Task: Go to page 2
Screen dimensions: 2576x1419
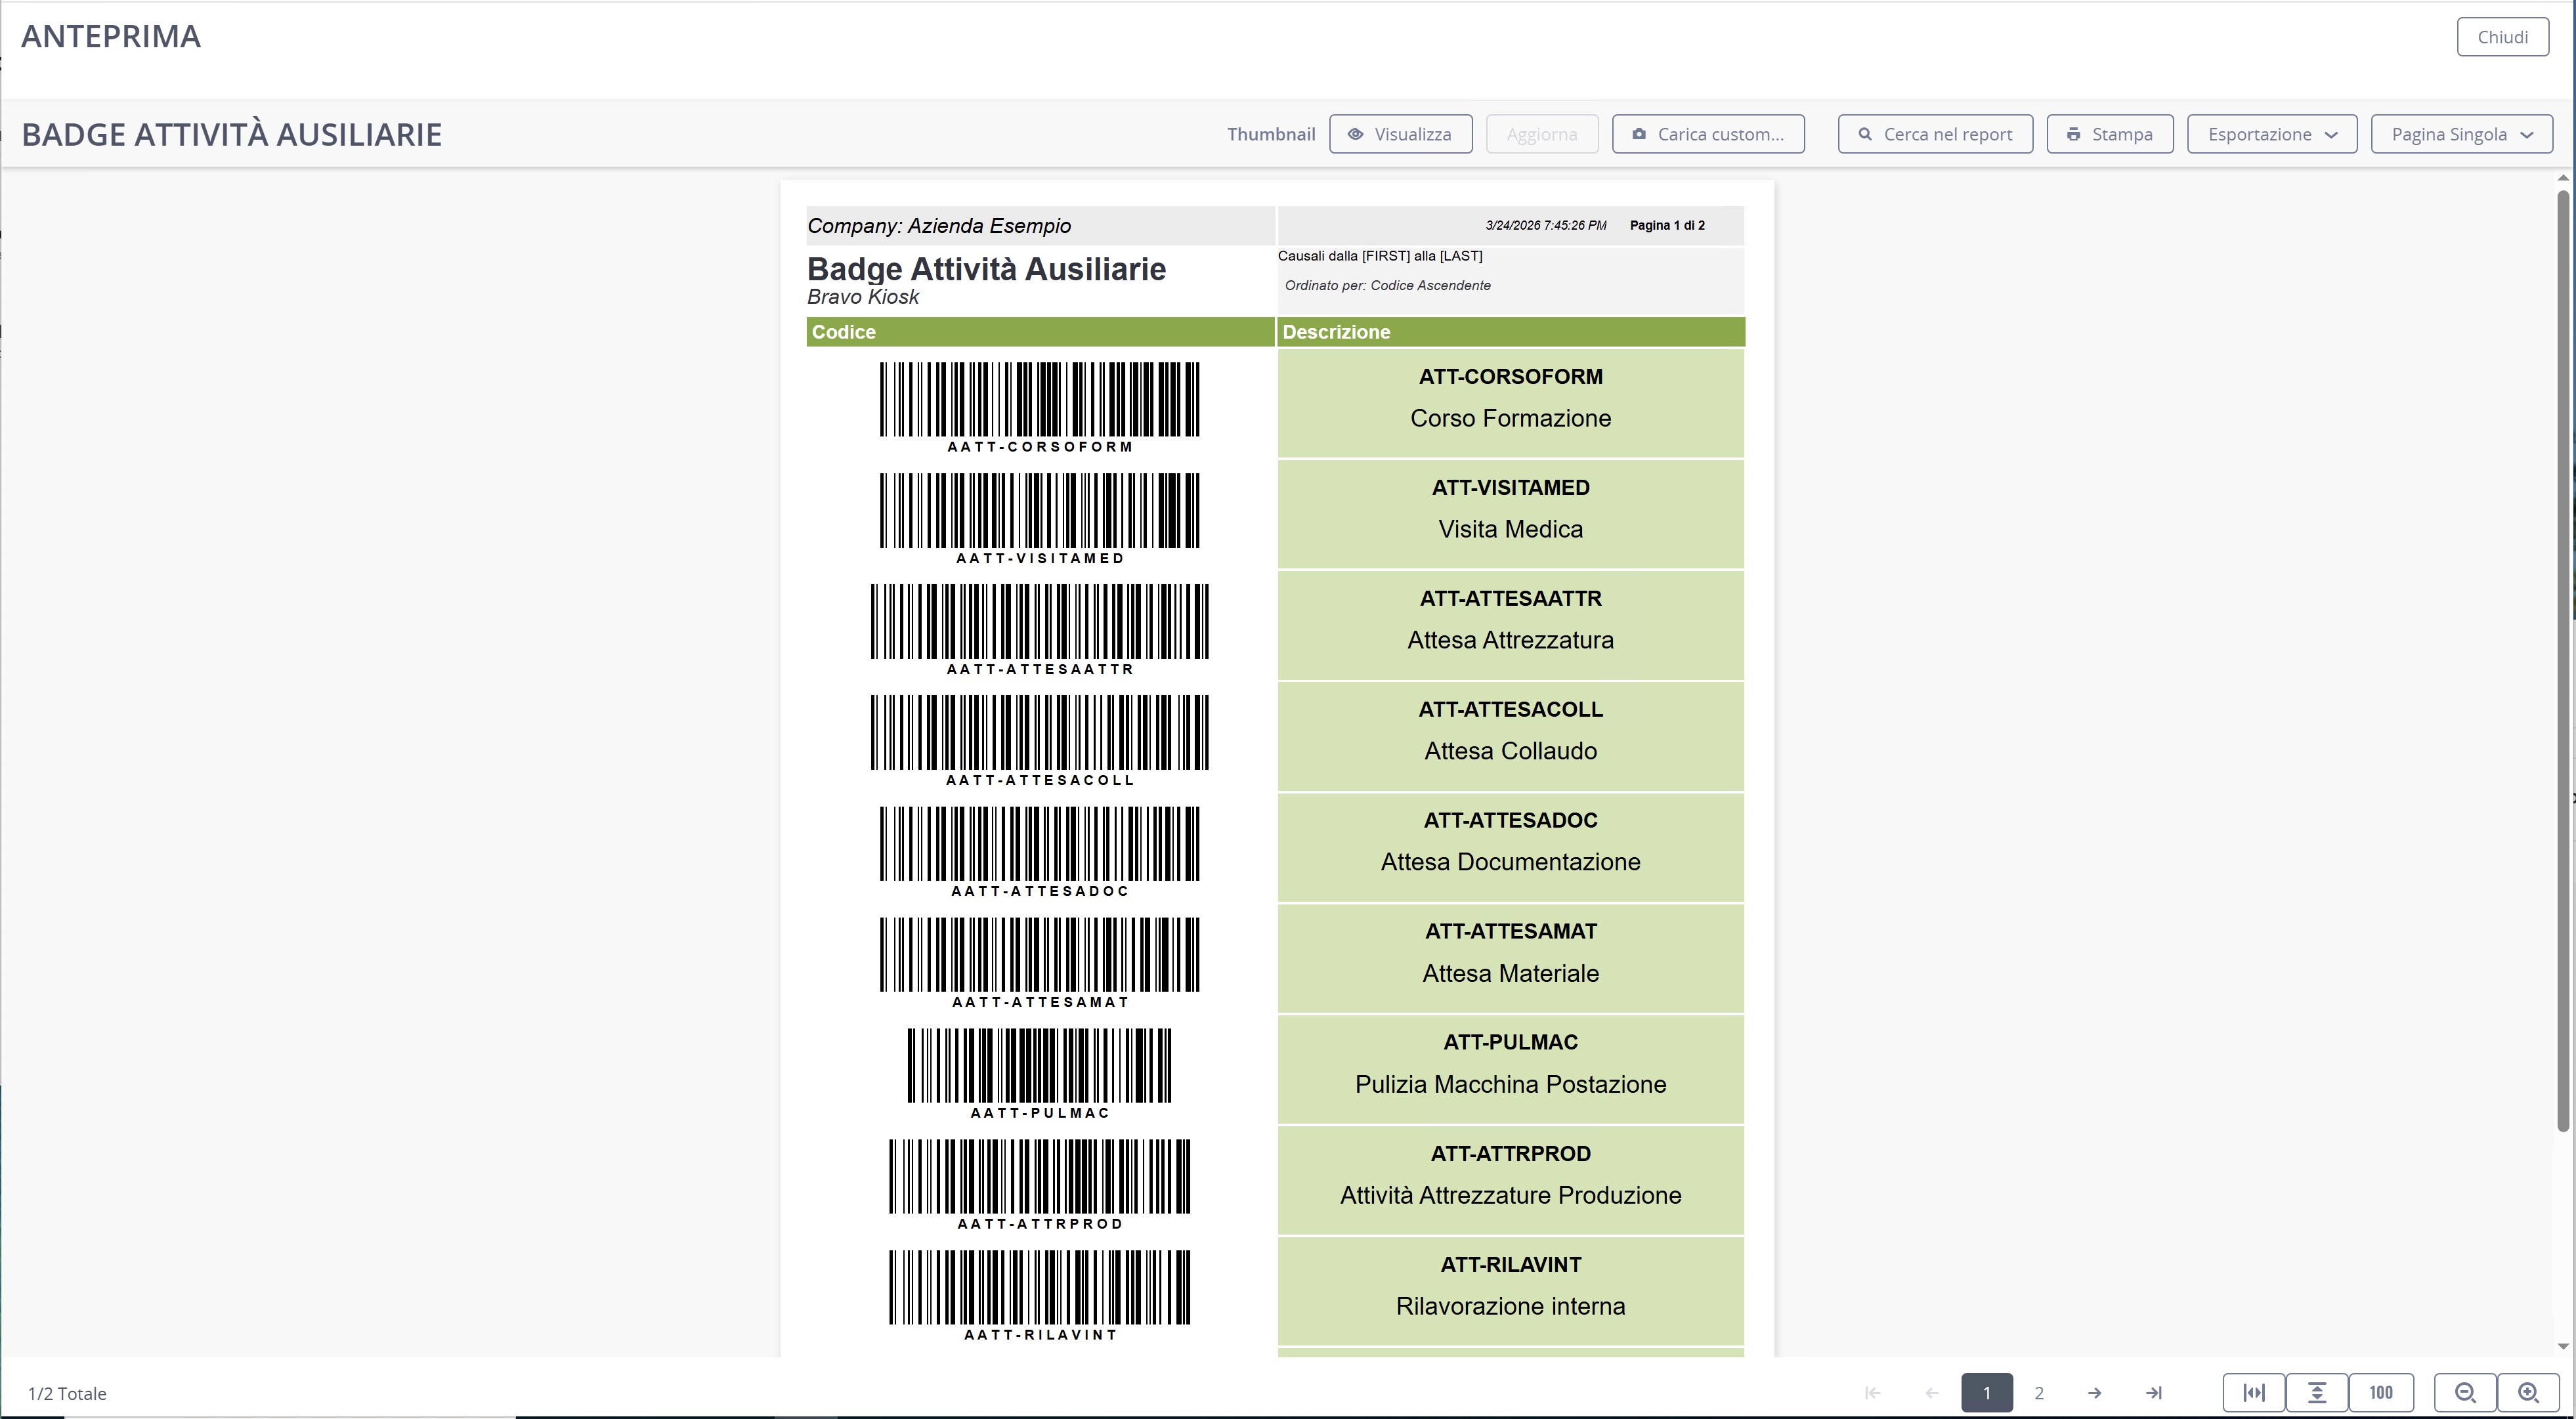Action: 2039,1393
